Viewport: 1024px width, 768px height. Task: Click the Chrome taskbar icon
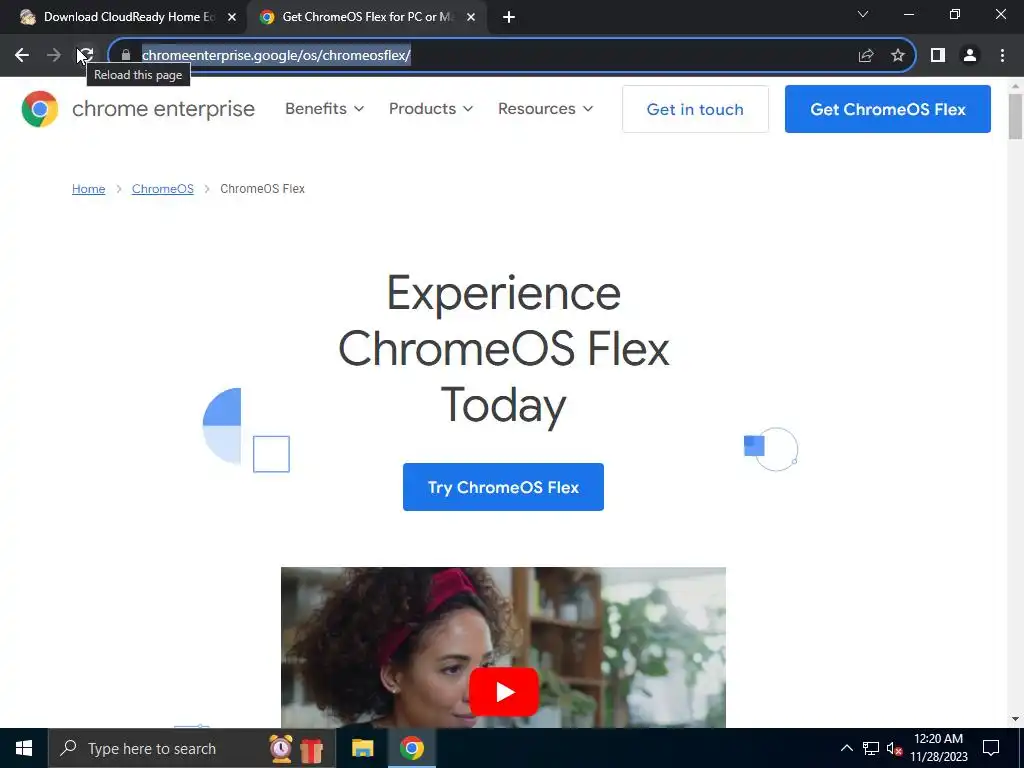(411, 748)
